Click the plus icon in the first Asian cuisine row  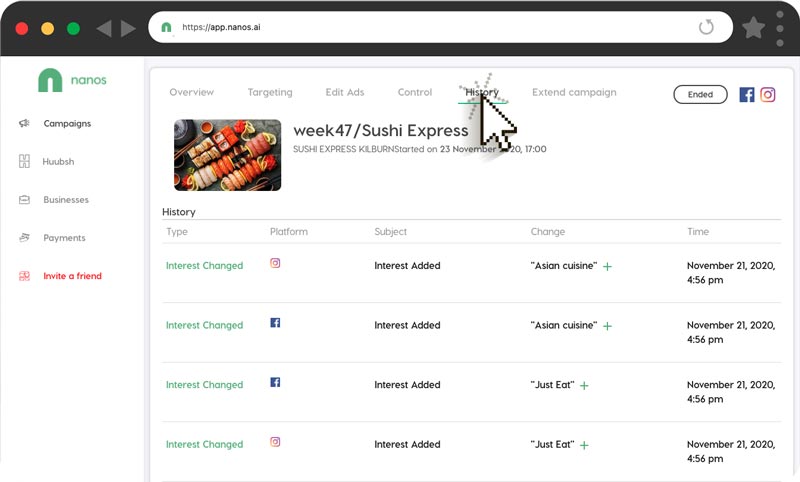coord(607,266)
